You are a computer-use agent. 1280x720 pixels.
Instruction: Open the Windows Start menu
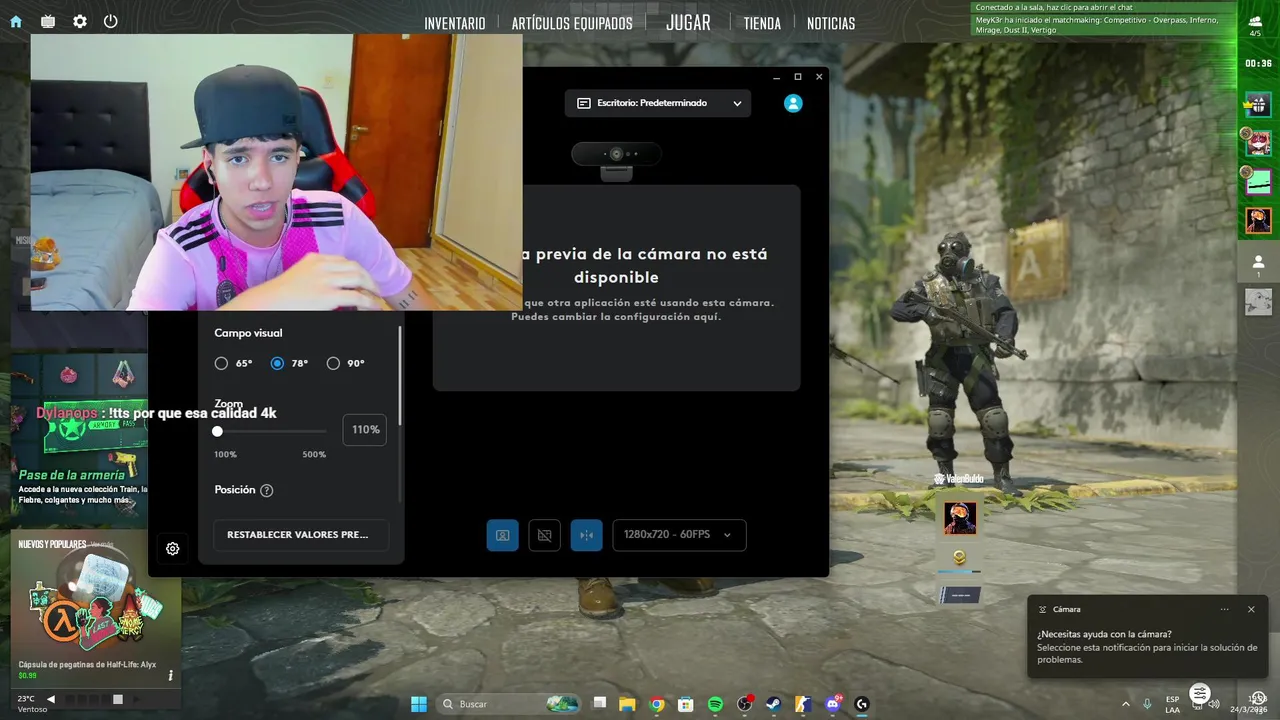click(x=419, y=704)
